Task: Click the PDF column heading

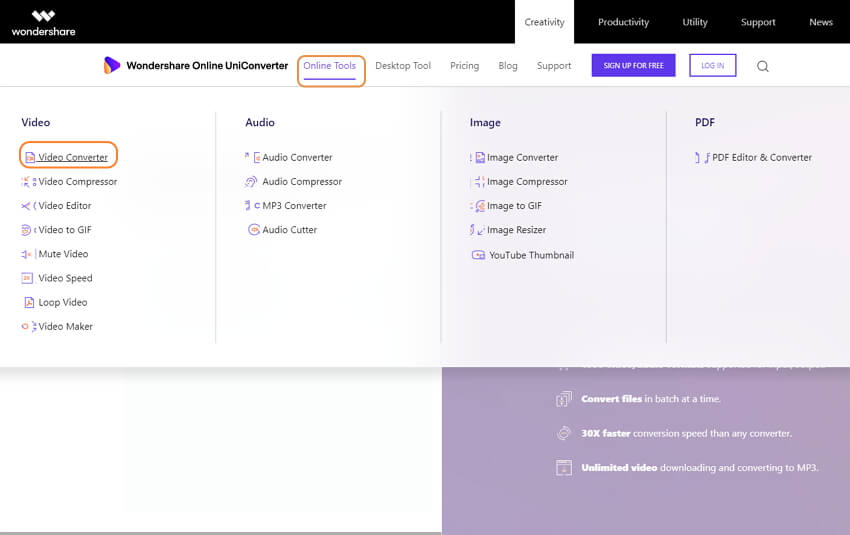Action: [705, 123]
